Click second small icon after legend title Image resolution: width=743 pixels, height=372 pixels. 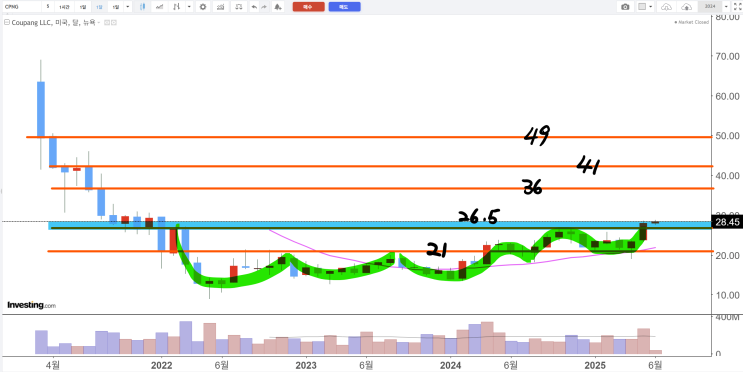coord(114,22)
